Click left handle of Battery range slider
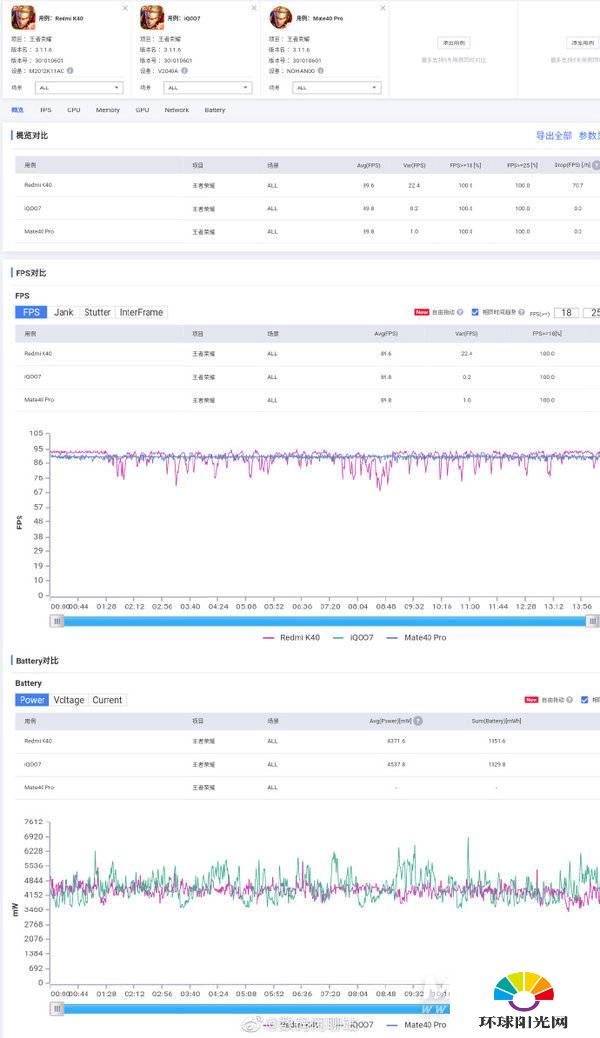Screen dimensions: 600x1038 pyautogui.click(x=58, y=1009)
